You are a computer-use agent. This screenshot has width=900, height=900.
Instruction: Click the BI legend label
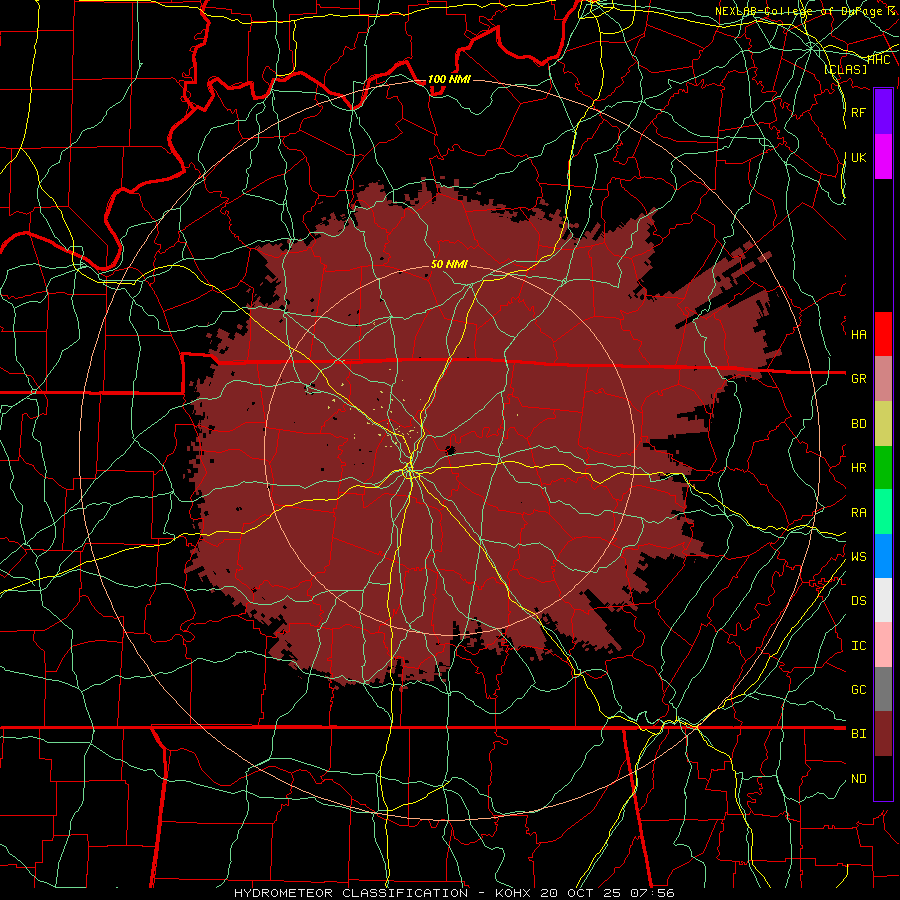858,734
